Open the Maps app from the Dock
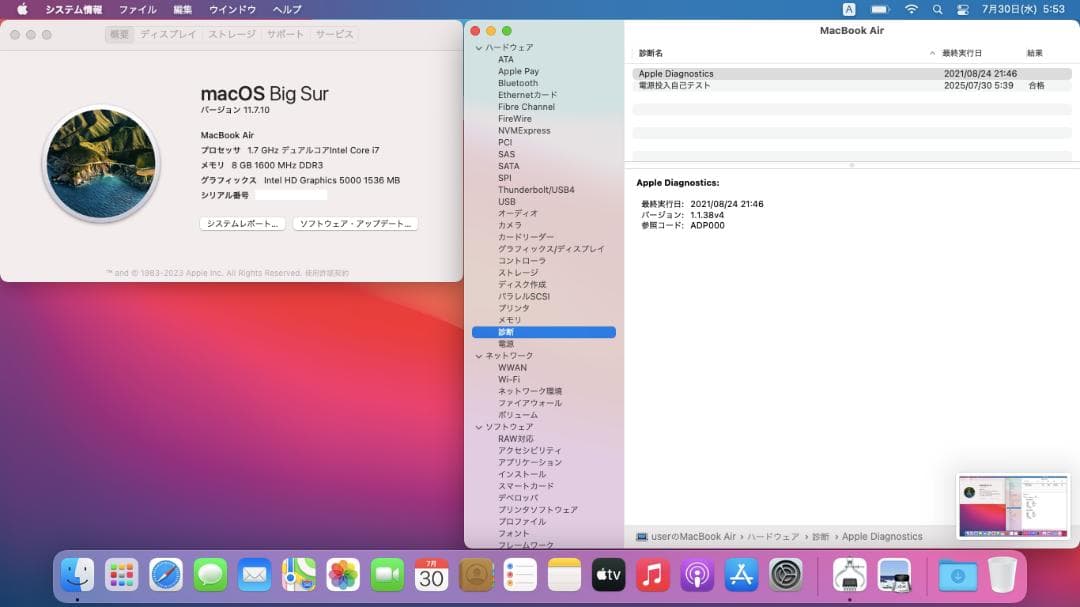 tap(298, 575)
